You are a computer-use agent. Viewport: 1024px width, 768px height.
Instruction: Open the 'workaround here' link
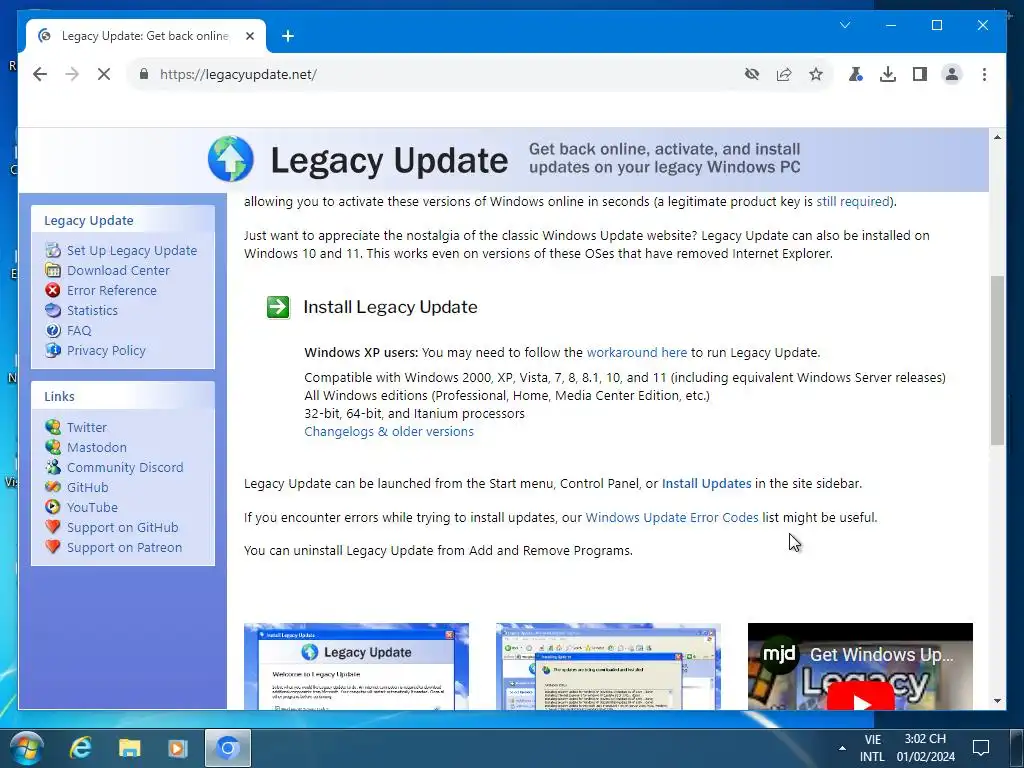pos(637,353)
